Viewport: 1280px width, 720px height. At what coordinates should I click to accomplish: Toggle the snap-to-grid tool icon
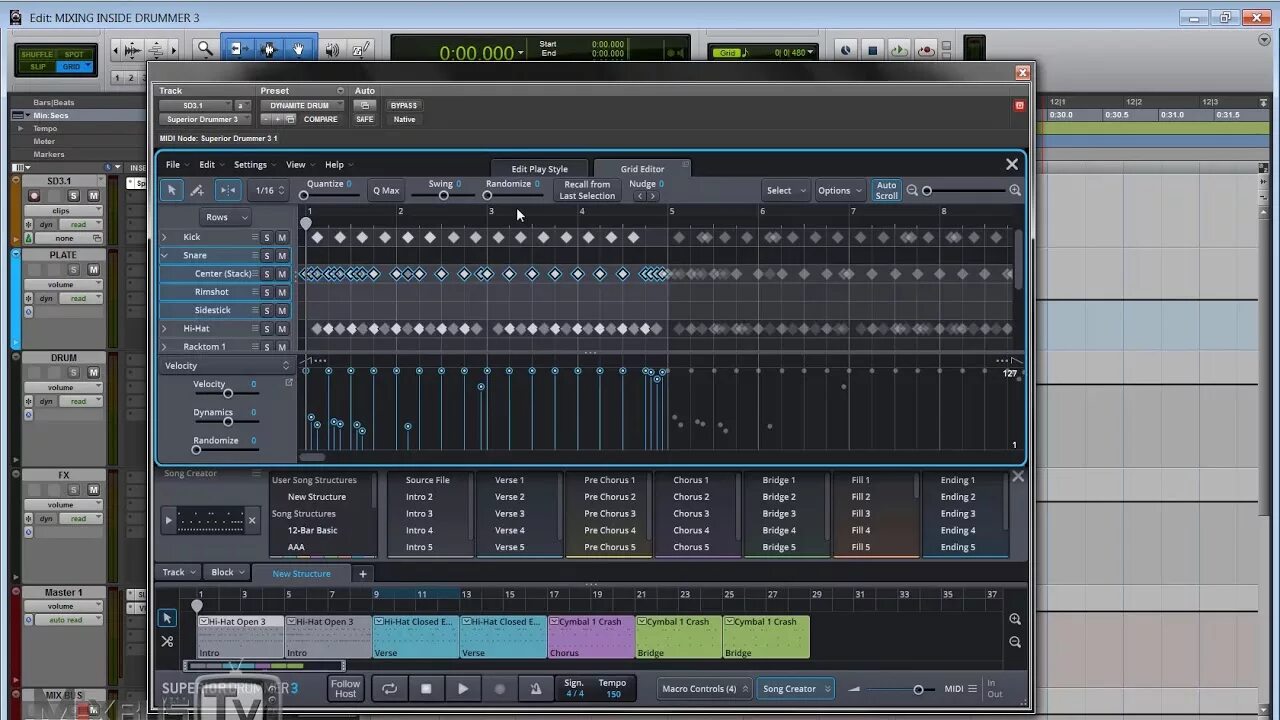228,190
